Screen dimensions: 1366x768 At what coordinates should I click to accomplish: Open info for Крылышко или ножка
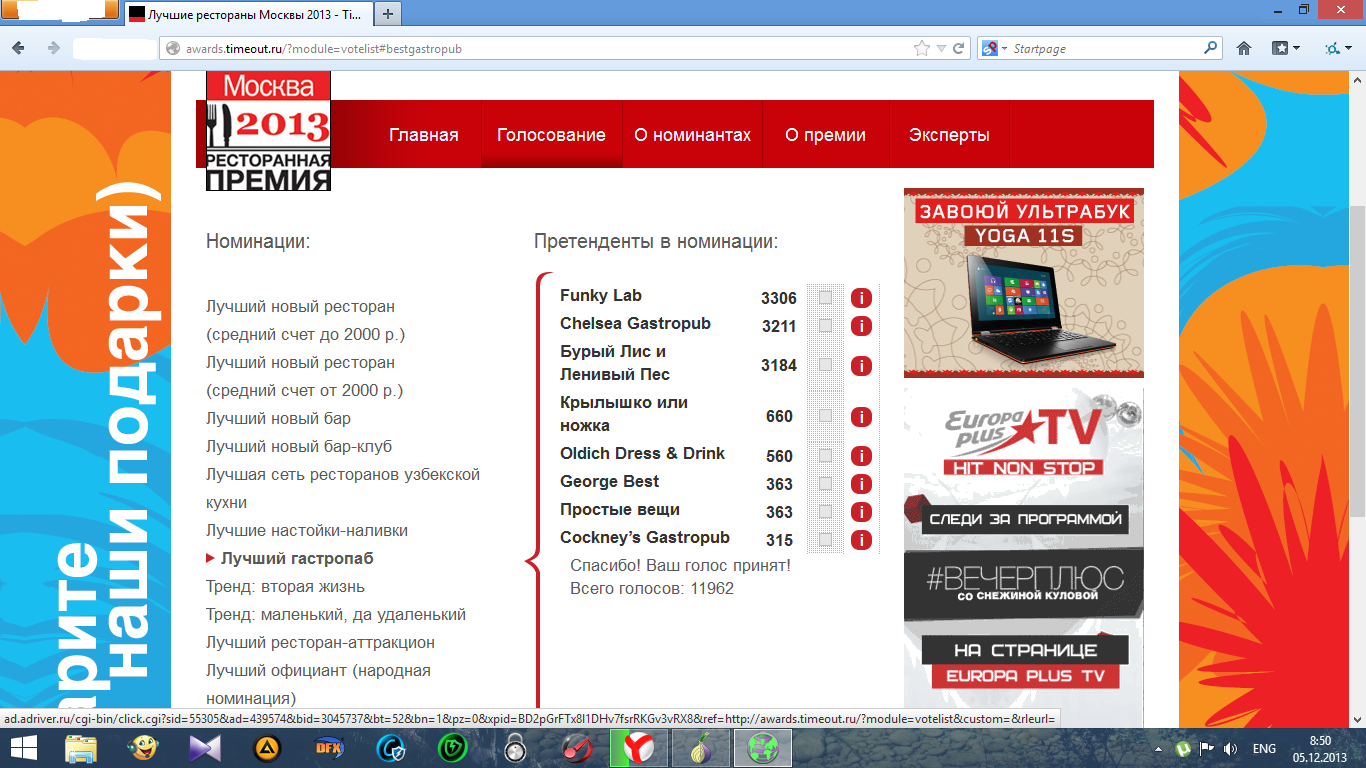(x=861, y=417)
